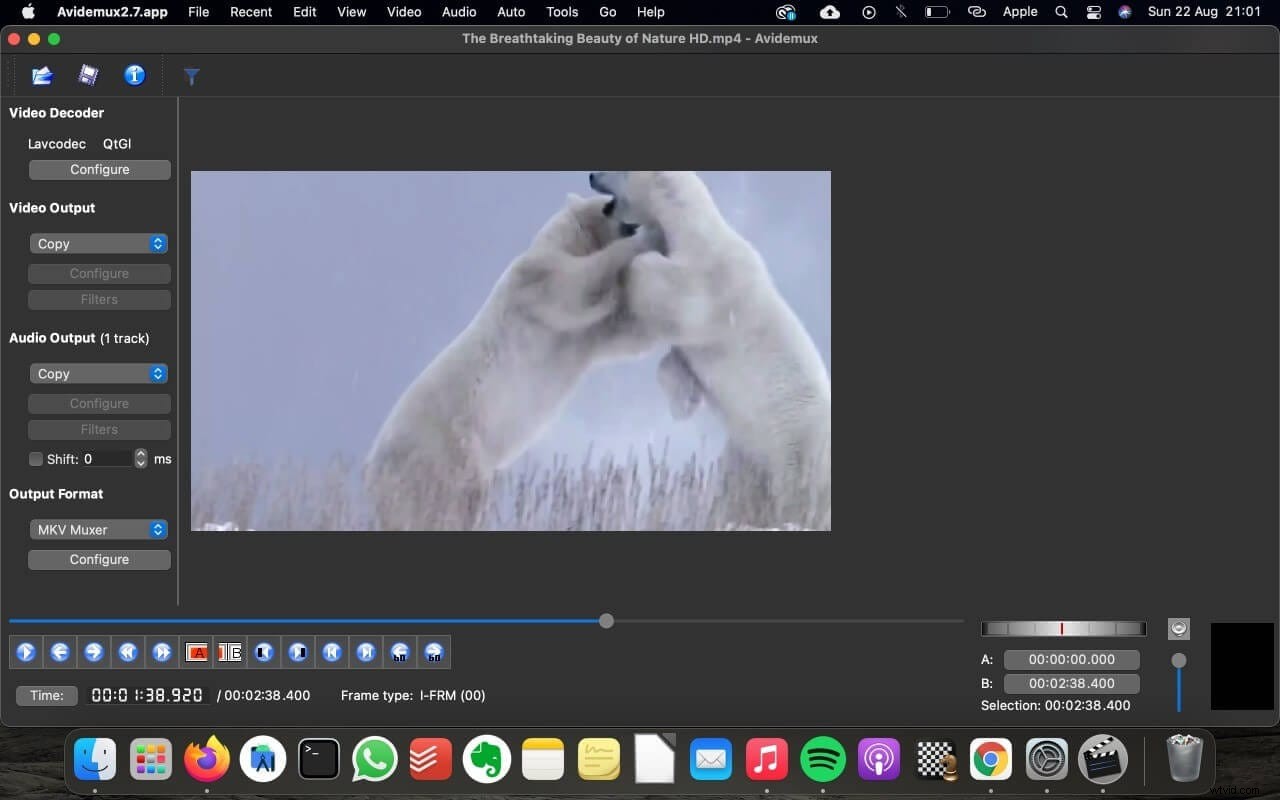Open the Audio Output codec dropdown
Screen dimensions: 1280x800
98,373
